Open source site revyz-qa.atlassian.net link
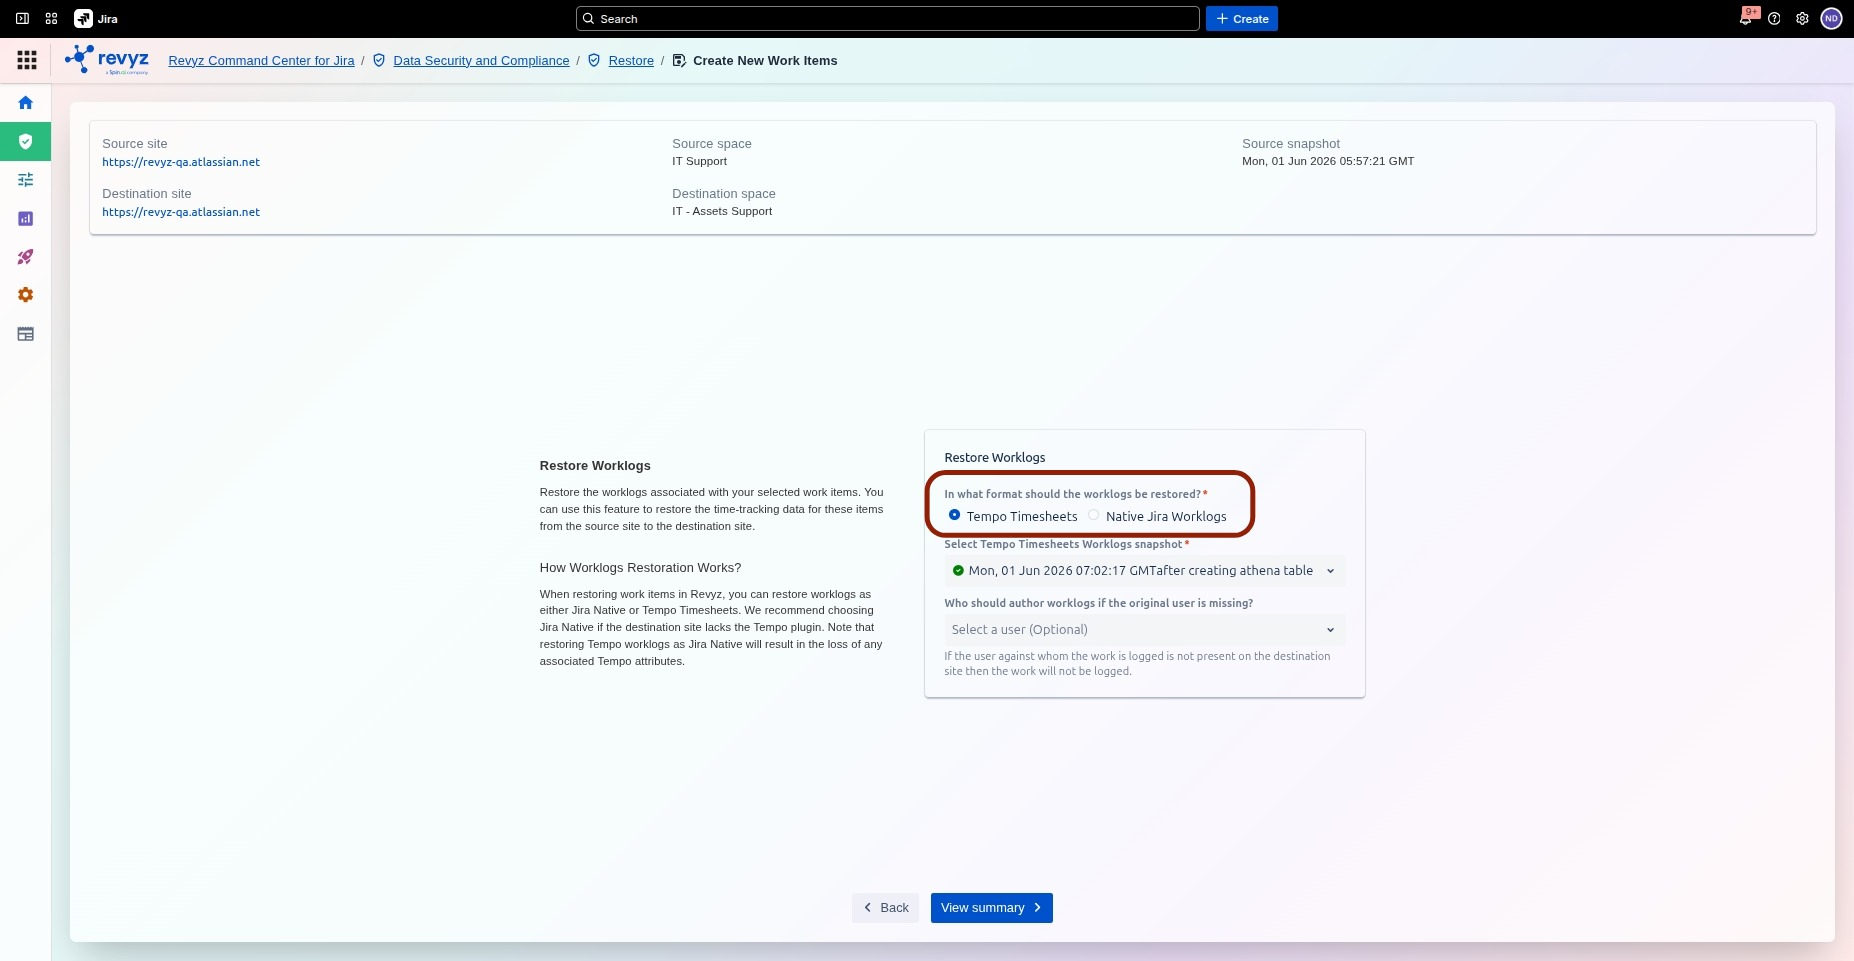Screen dimensions: 1854x961 pyautogui.click(x=181, y=162)
